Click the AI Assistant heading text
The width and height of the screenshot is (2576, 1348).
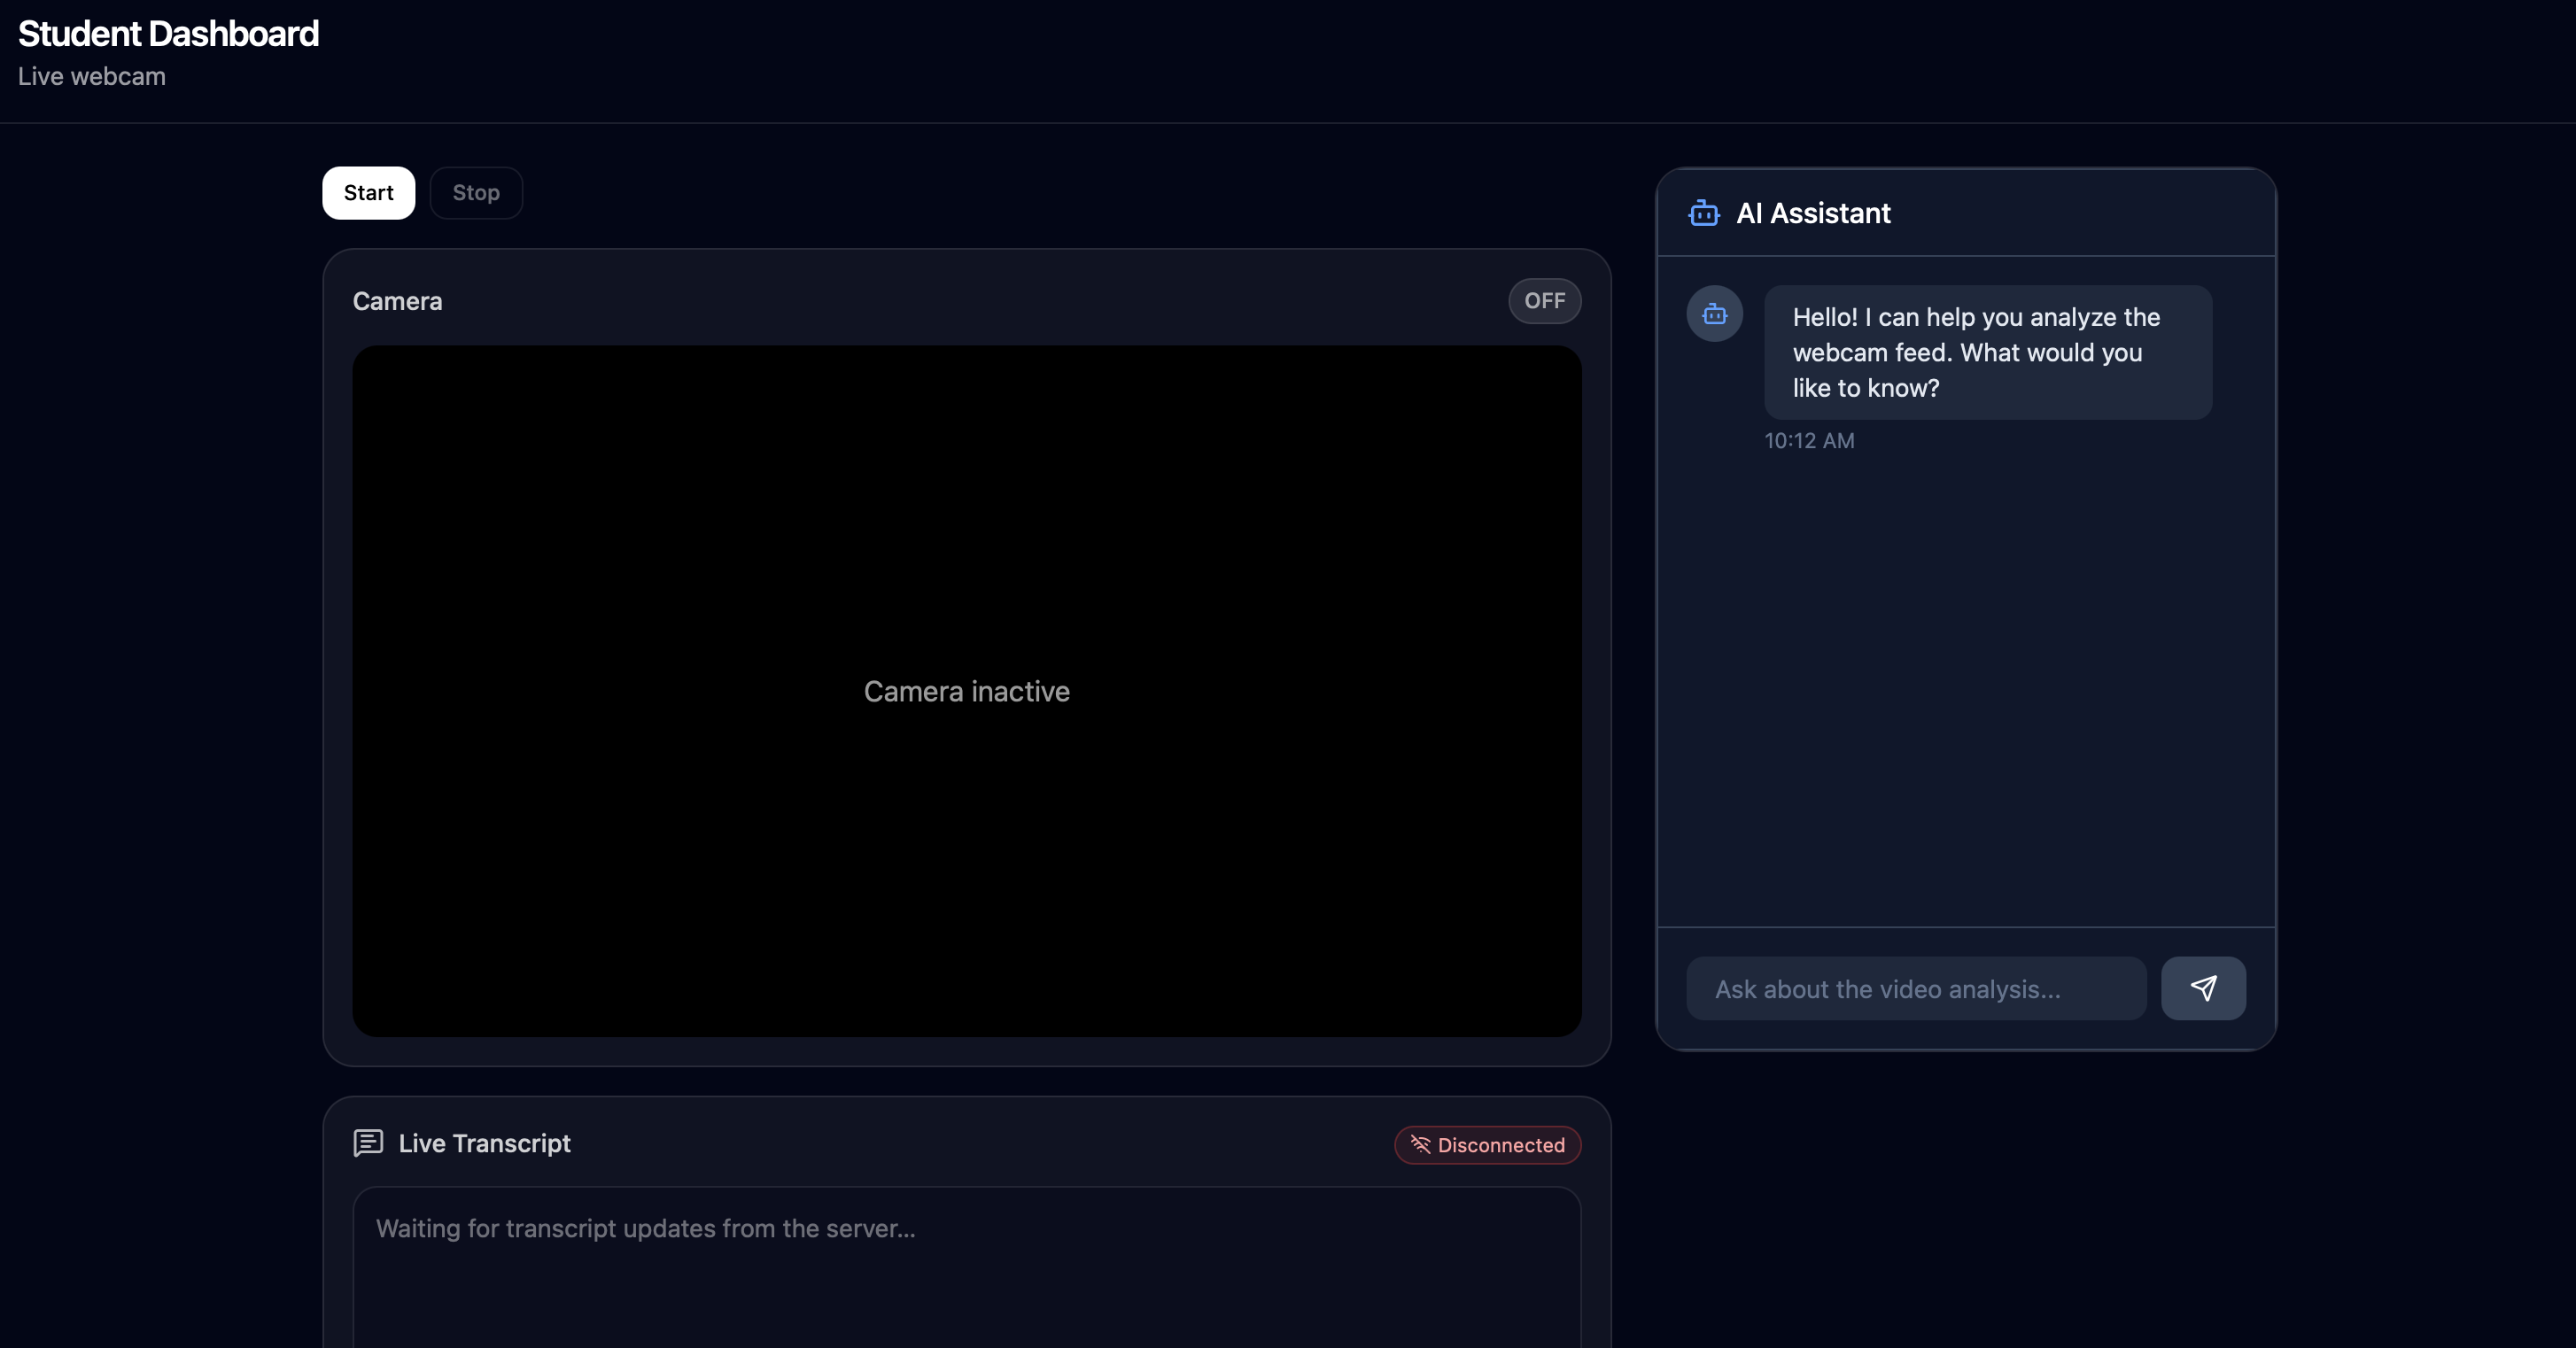coord(1812,213)
